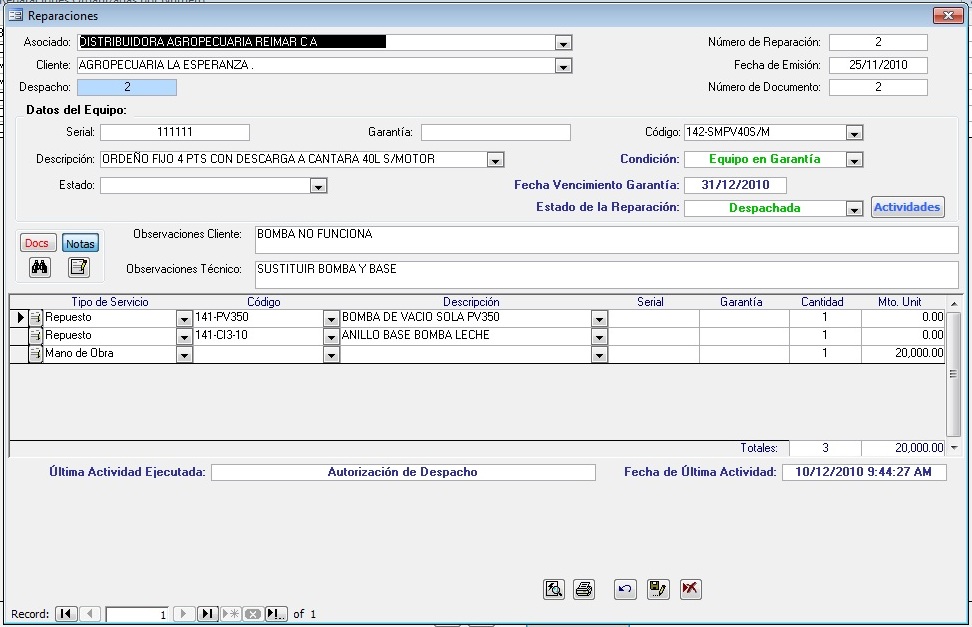Go to the first record

coord(66,614)
